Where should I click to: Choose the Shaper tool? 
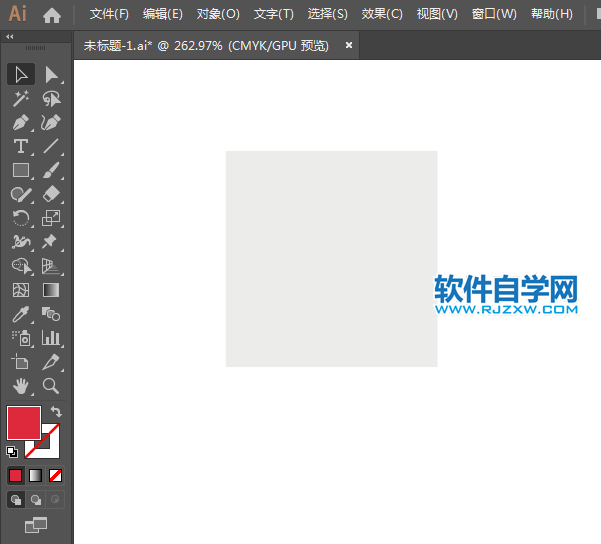point(21,194)
